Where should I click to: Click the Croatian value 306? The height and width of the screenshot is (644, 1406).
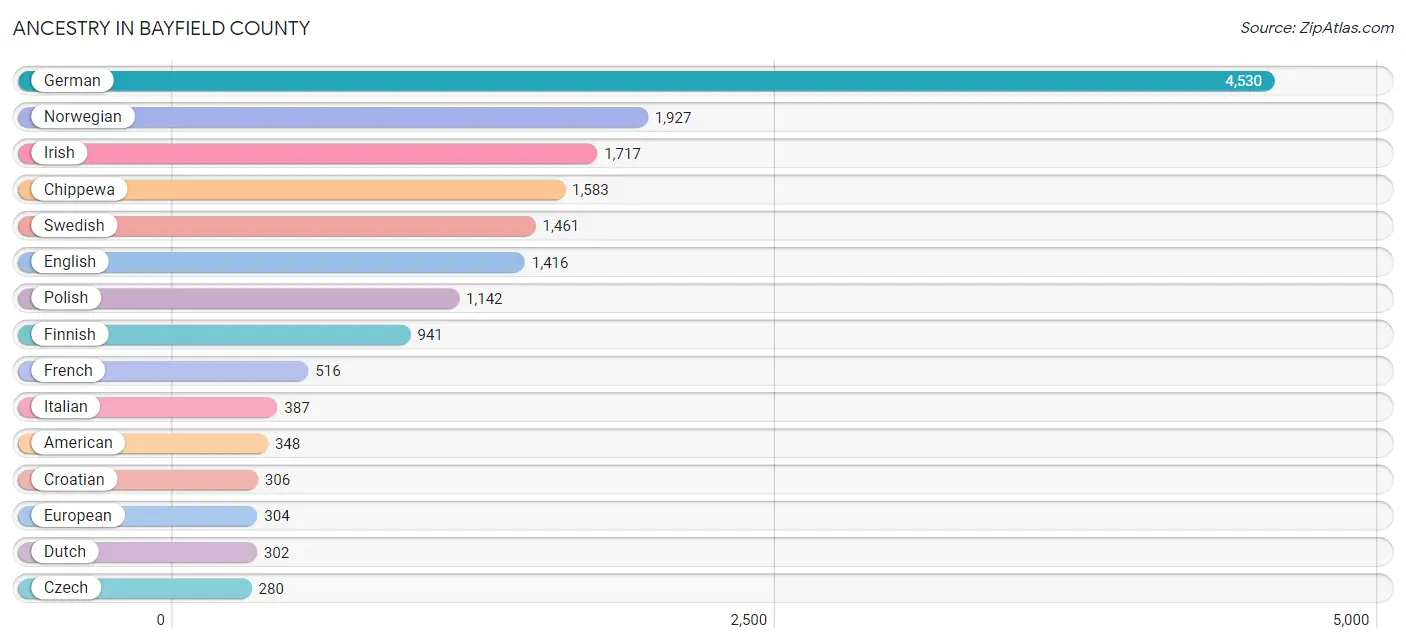[278, 480]
